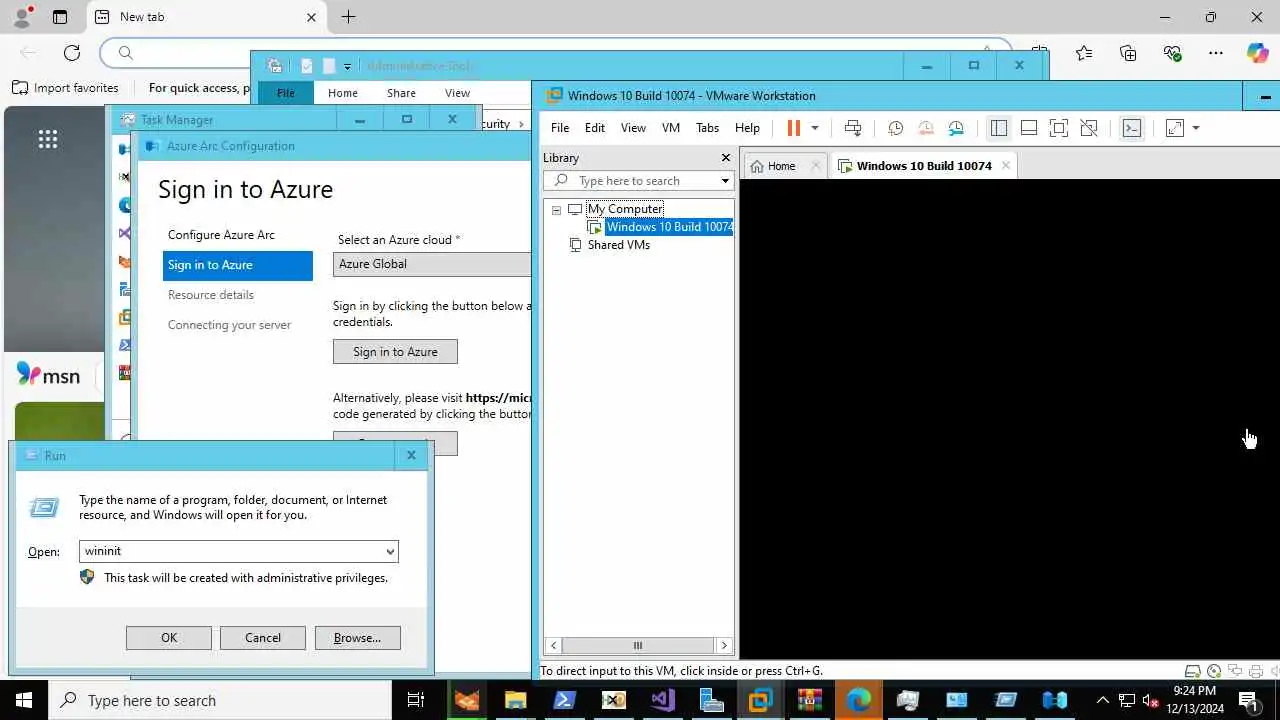Image resolution: width=1280 pixels, height=720 pixels.
Task: Expand the Run dialog Open history dropdown
Action: point(390,551)
